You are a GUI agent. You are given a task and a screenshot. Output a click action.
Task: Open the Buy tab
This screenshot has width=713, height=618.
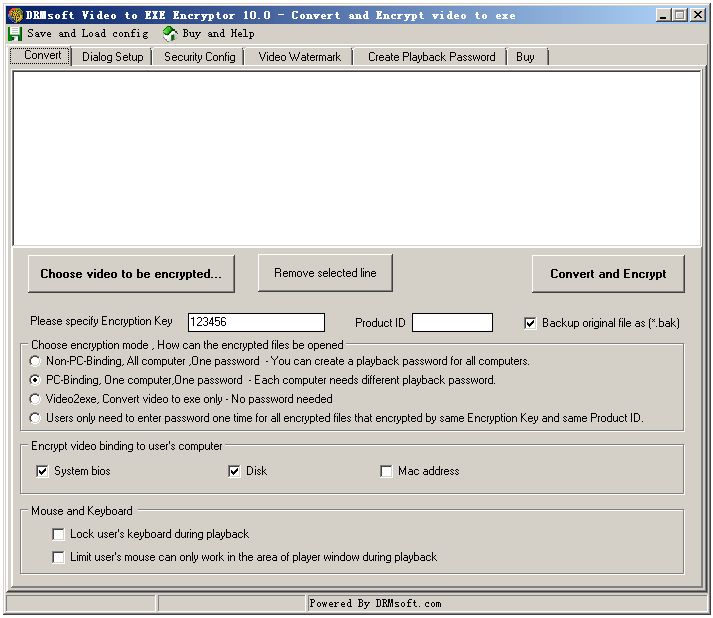(525, 57)
